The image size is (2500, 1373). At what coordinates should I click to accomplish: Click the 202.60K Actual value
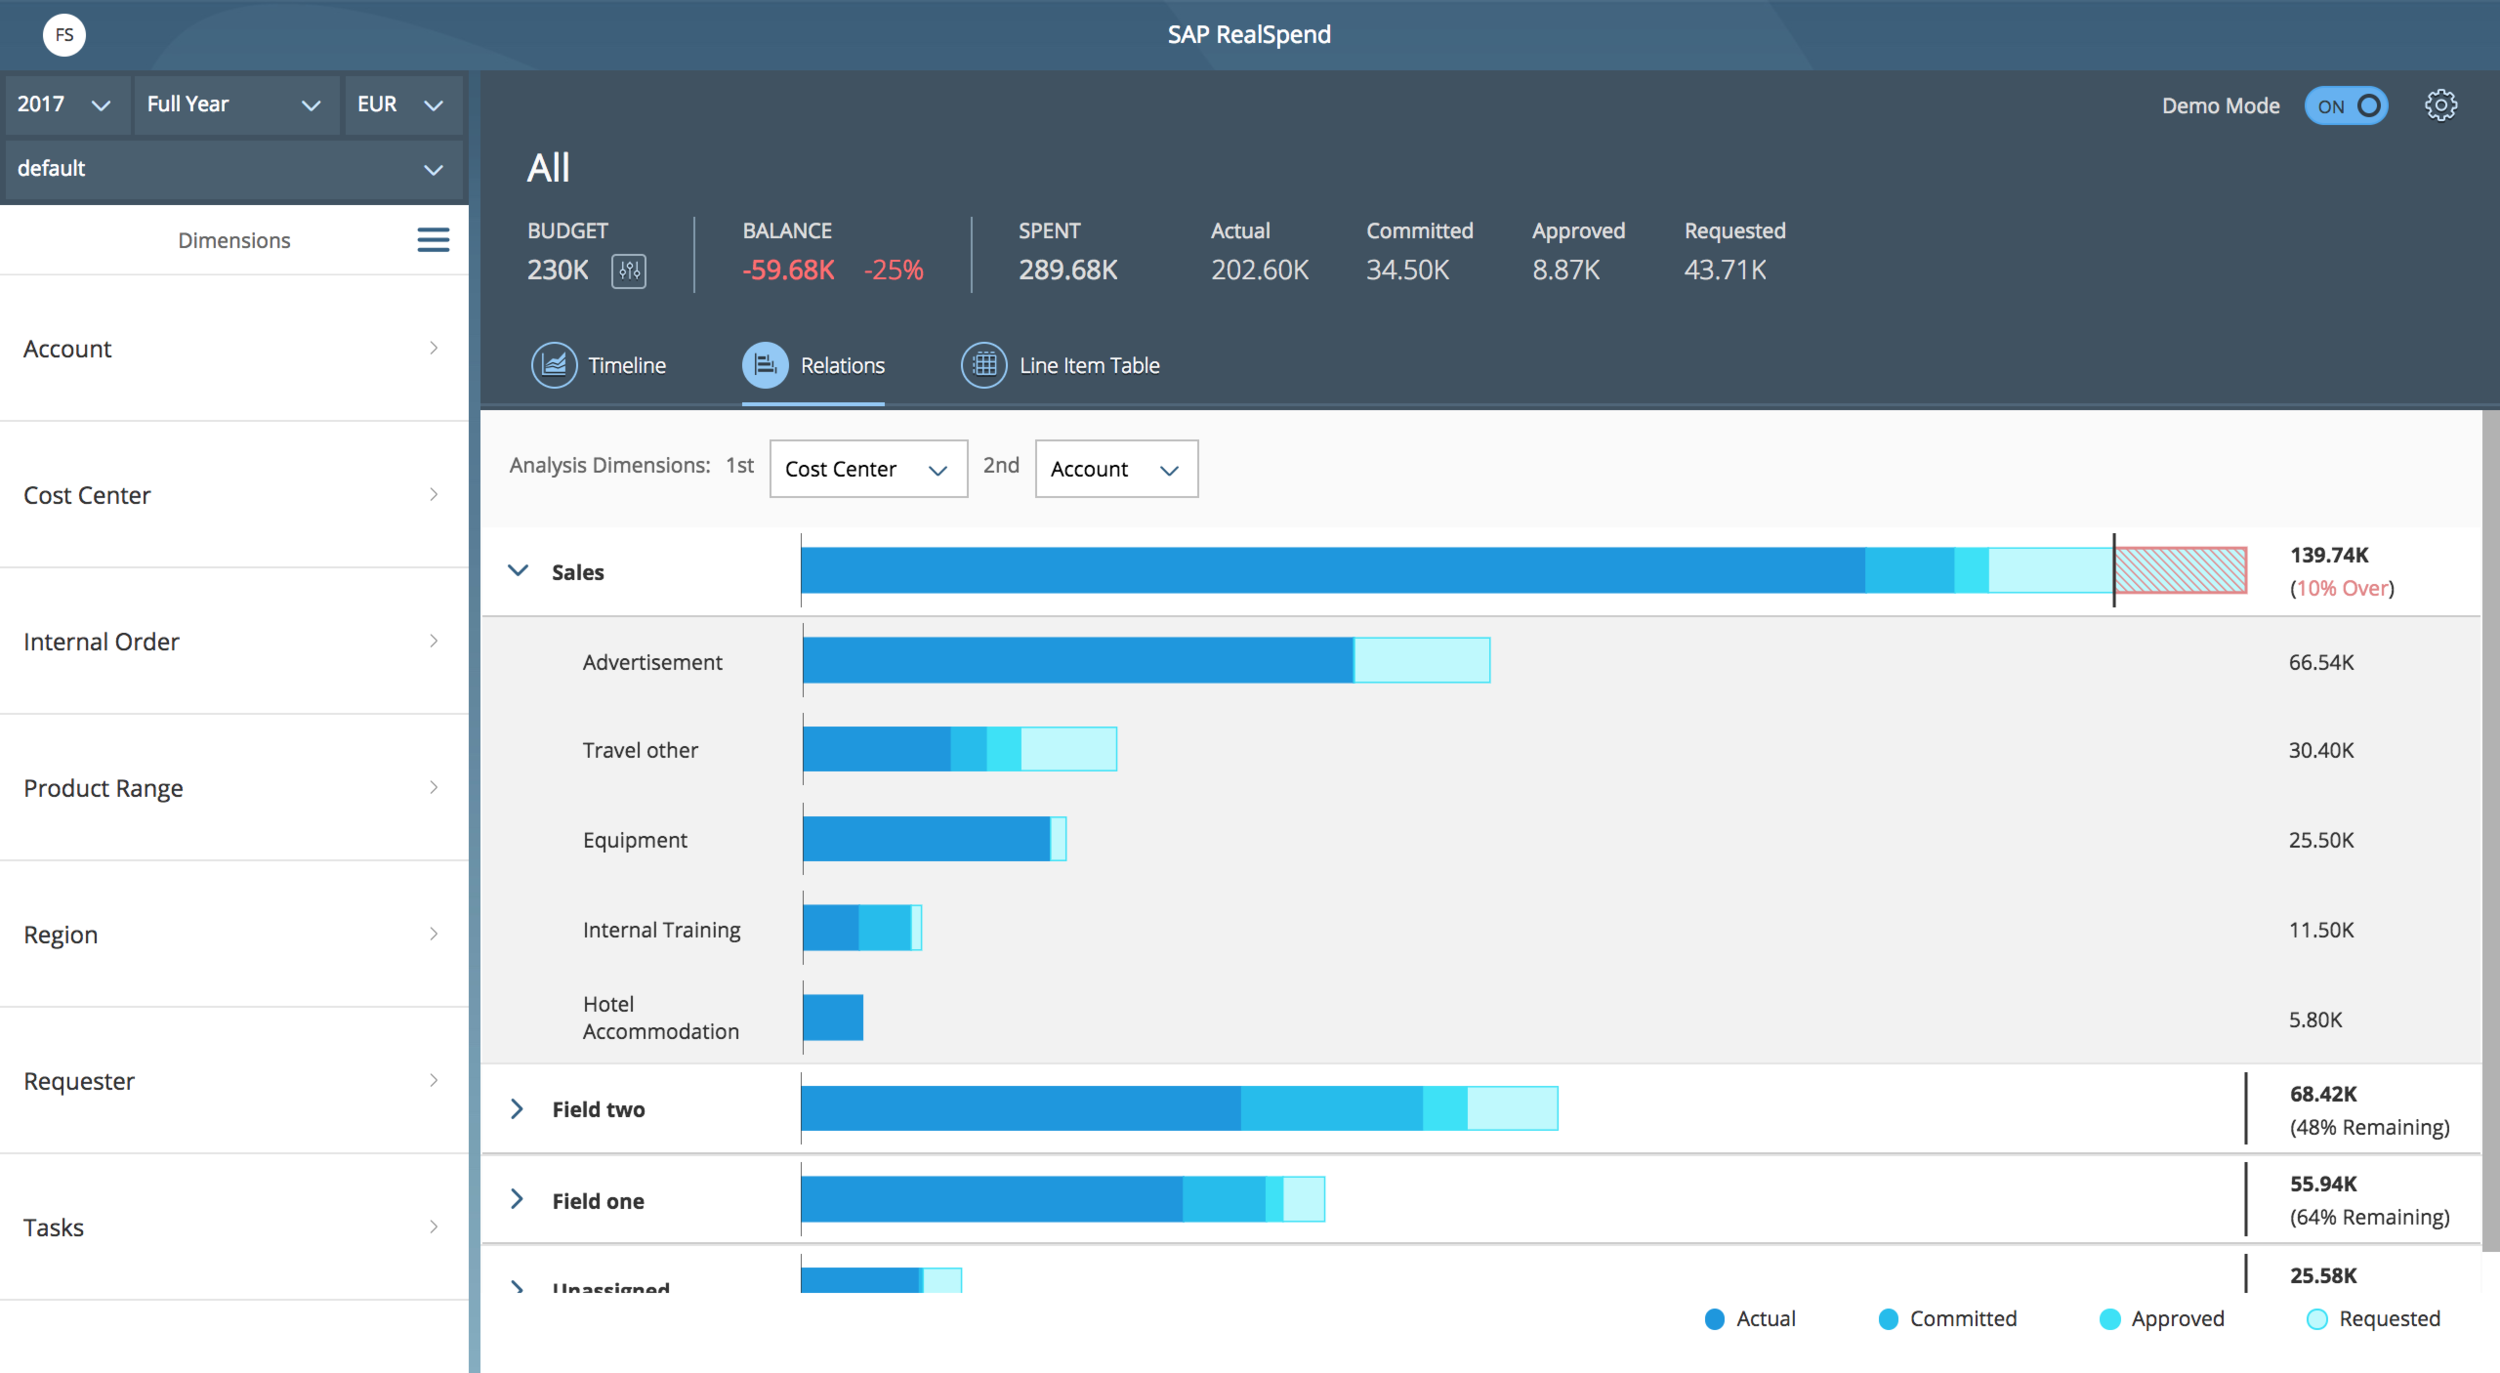point(1259,270)
